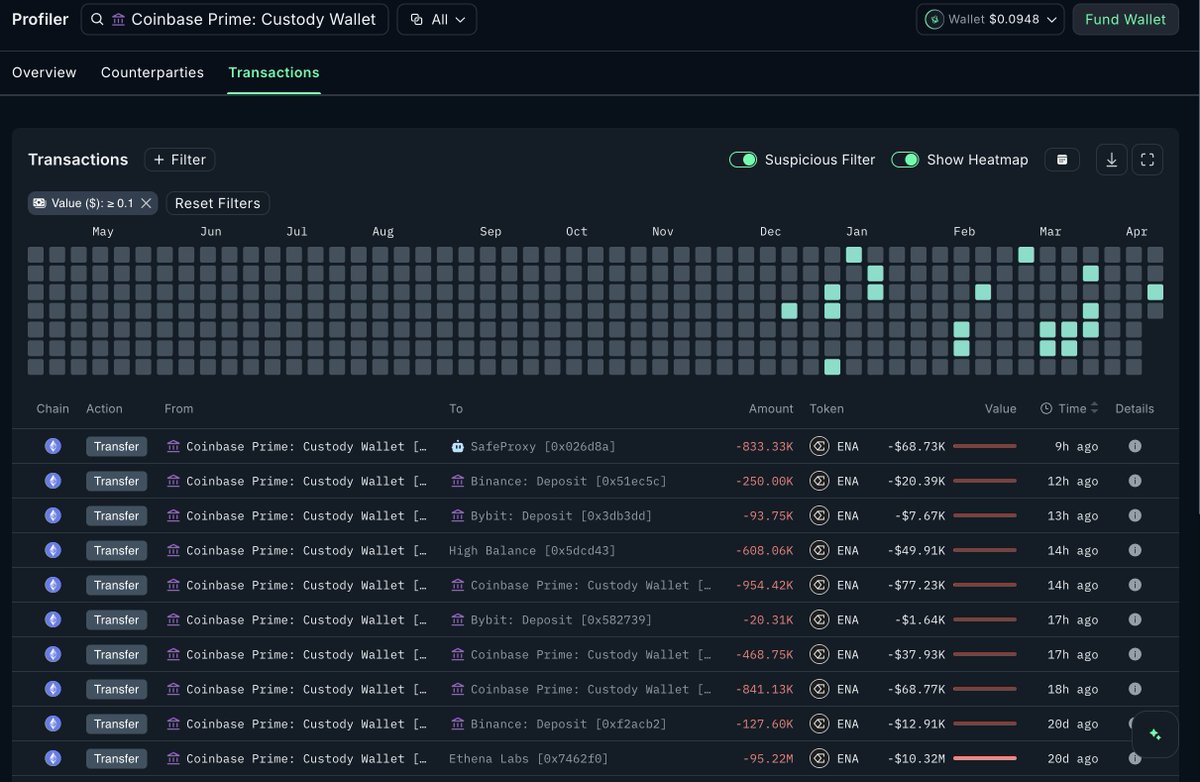This screenshot has height=782, width=1200.
Task: Click the download transactions icon
Action: click(1111, 160)
